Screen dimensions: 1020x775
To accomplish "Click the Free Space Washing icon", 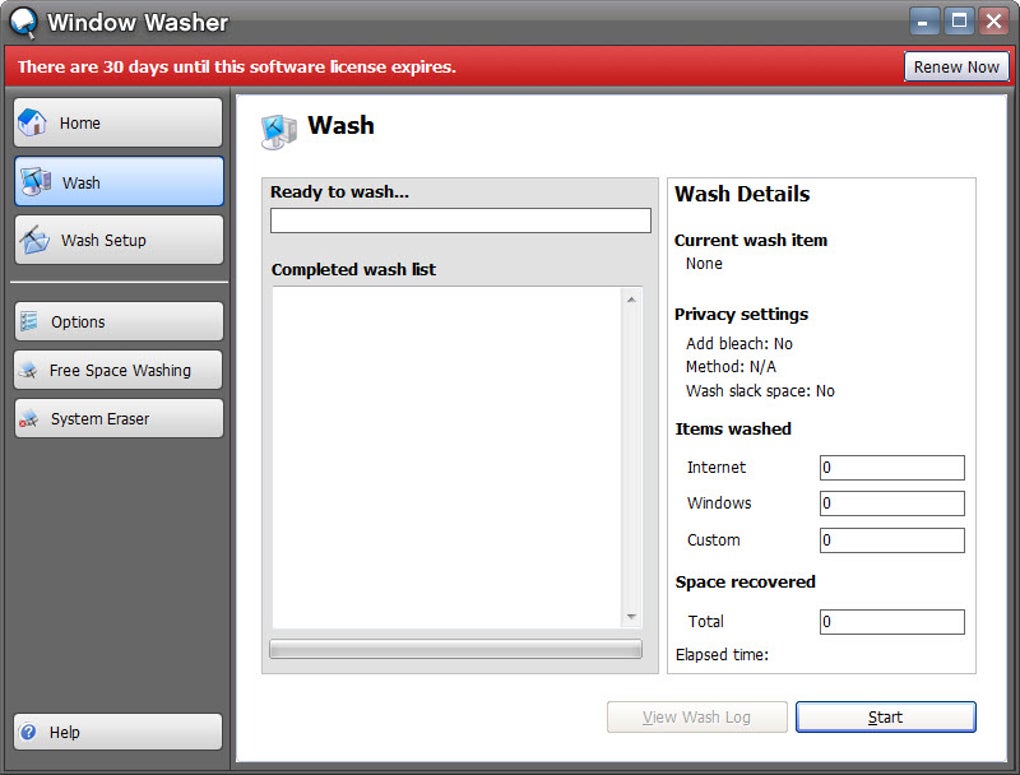I will [x=29, y=370].
